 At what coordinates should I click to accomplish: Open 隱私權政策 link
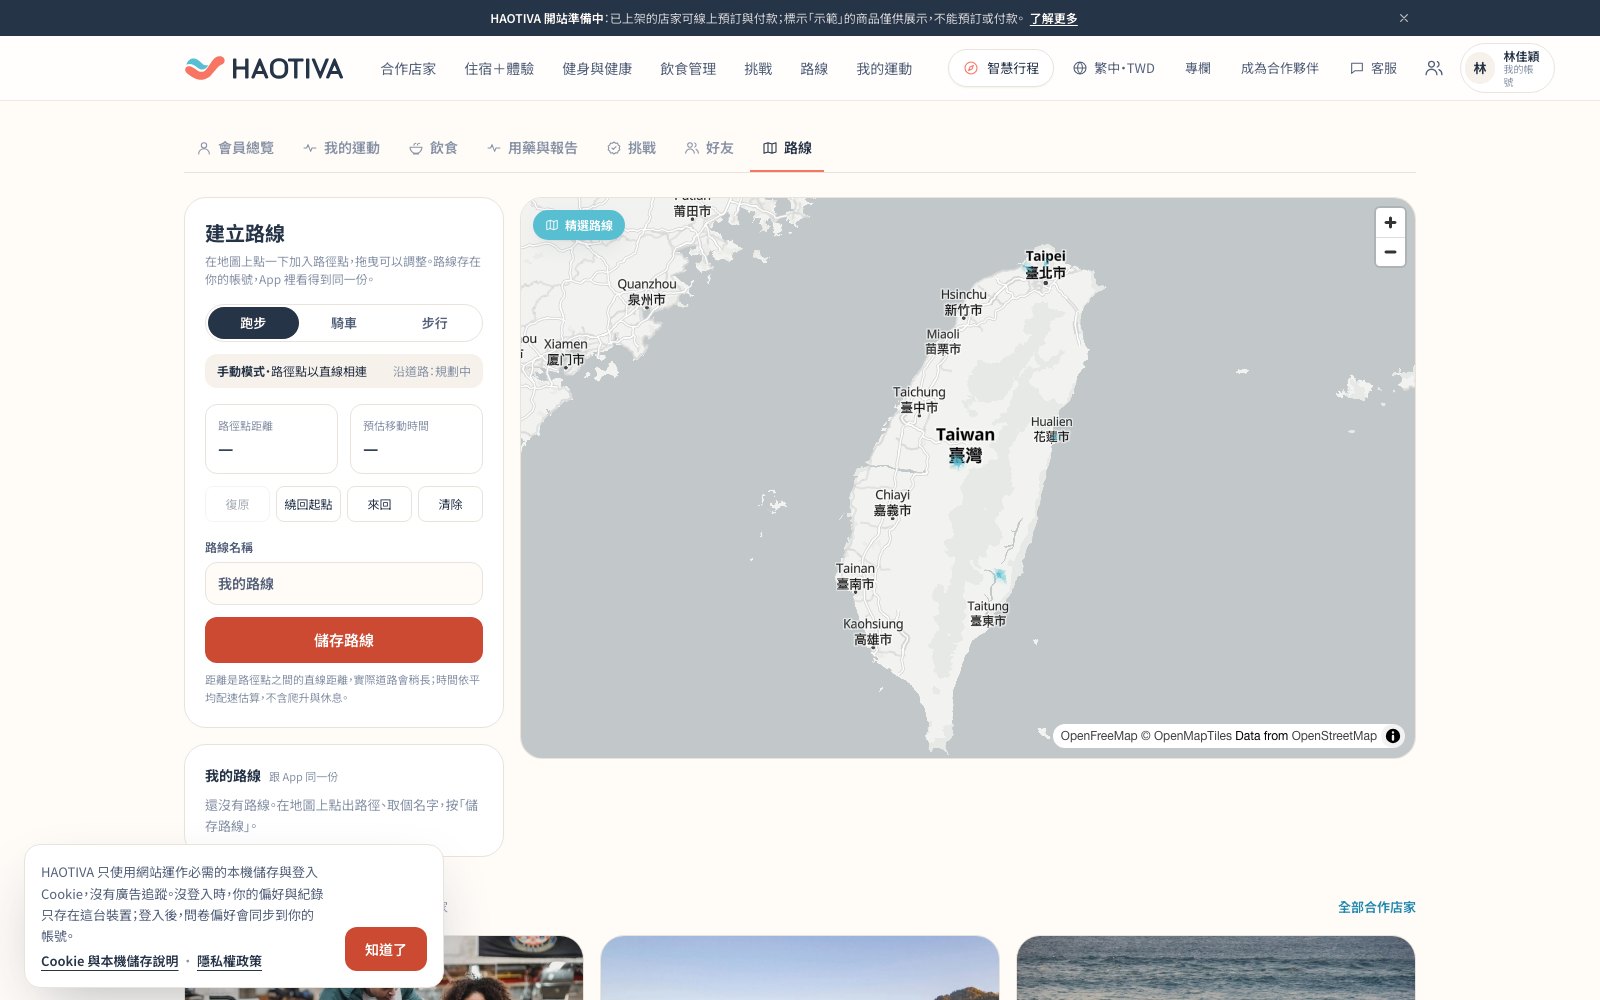[229, 961]
